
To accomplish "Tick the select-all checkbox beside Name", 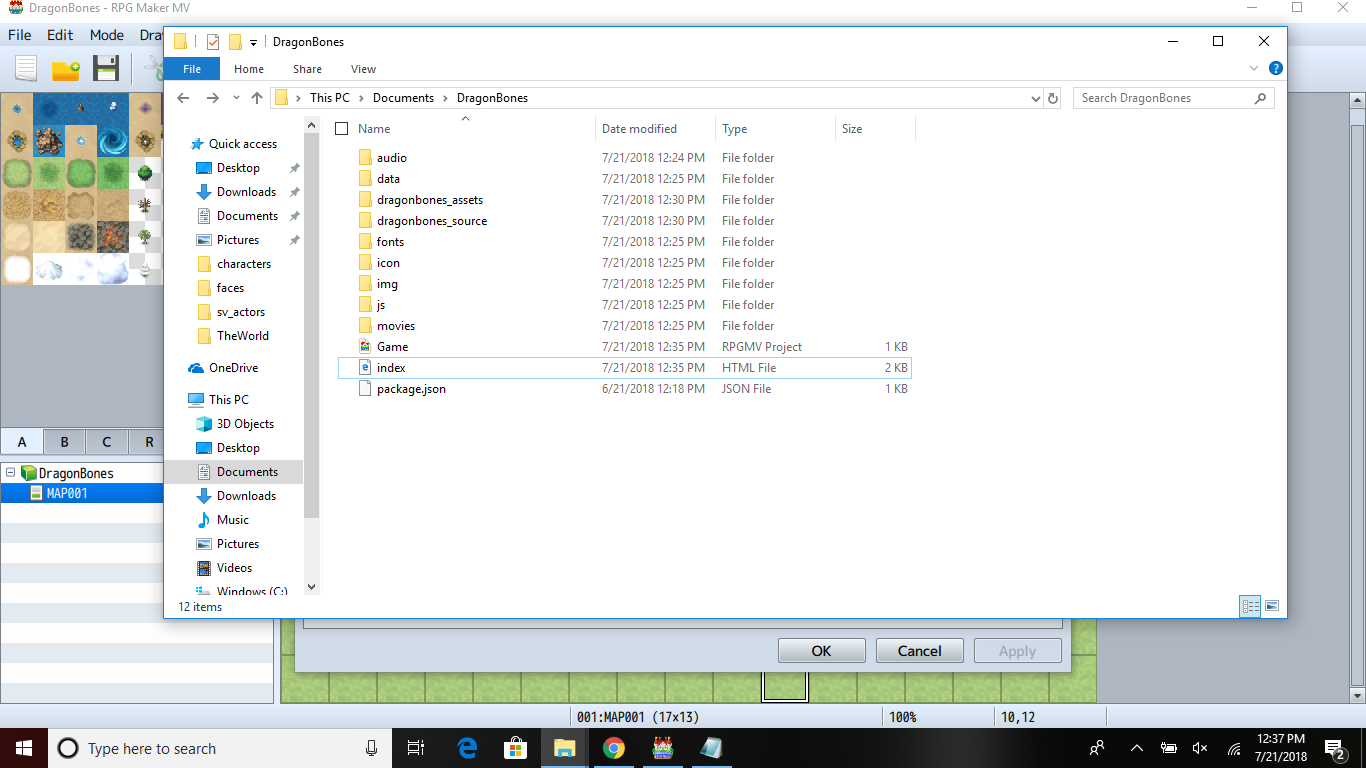I will click(342, 129).
